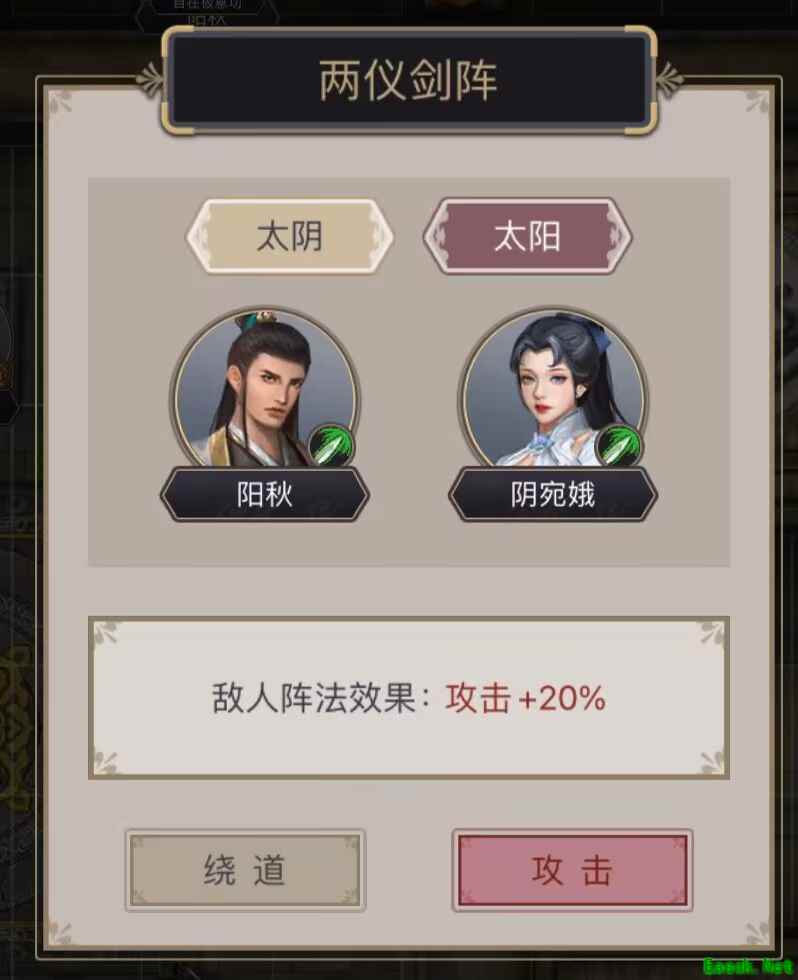Click the 阳秋 name plate
Image resolution: width=798 pixels, height=980 pixels.
point(265,494)
